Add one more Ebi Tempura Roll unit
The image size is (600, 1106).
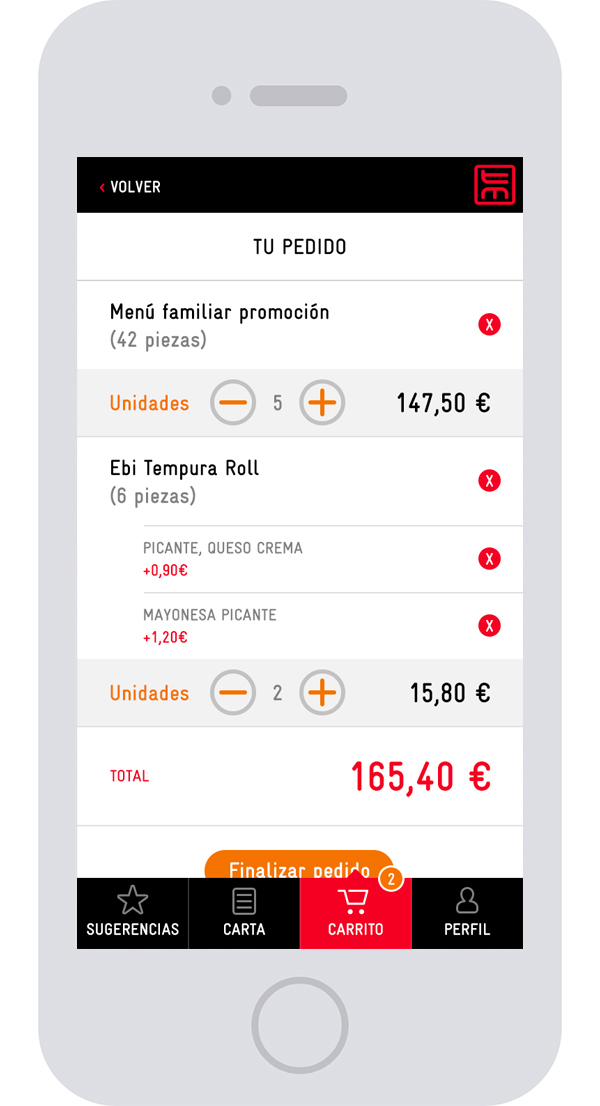pyautogui.click(x=322, y=692)
